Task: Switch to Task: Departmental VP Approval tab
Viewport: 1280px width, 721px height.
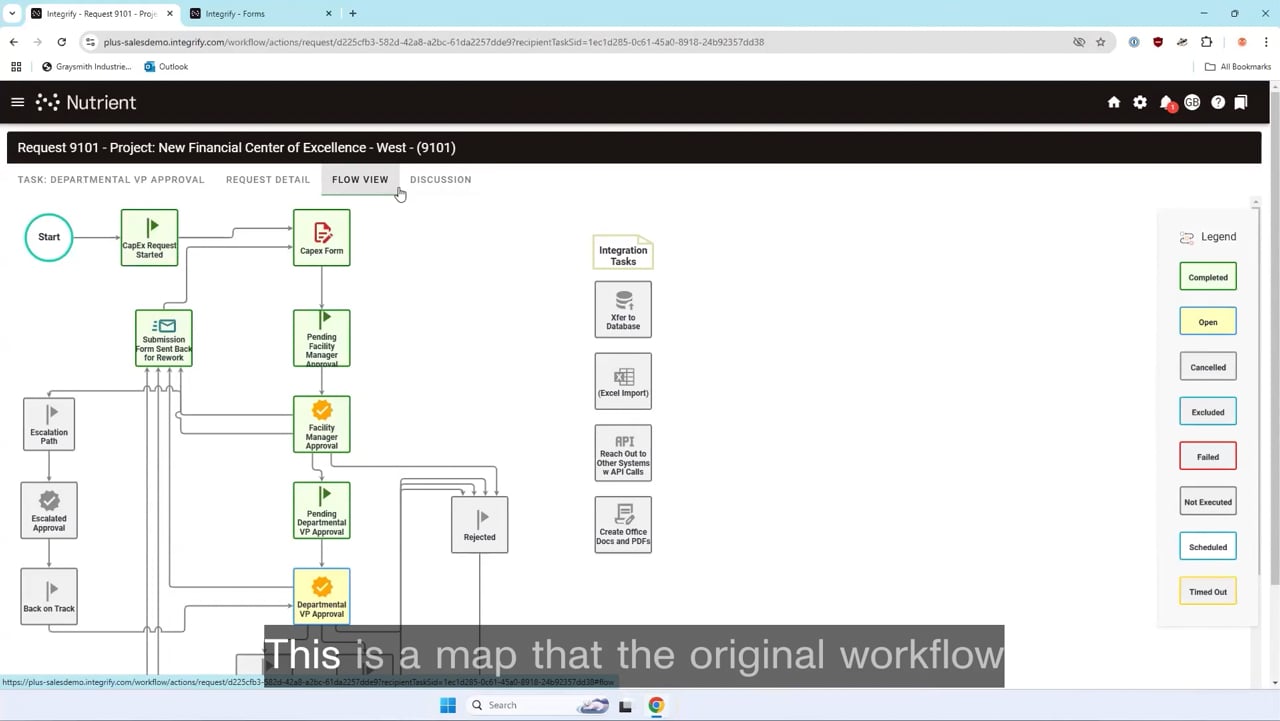Action: (111, 180)
